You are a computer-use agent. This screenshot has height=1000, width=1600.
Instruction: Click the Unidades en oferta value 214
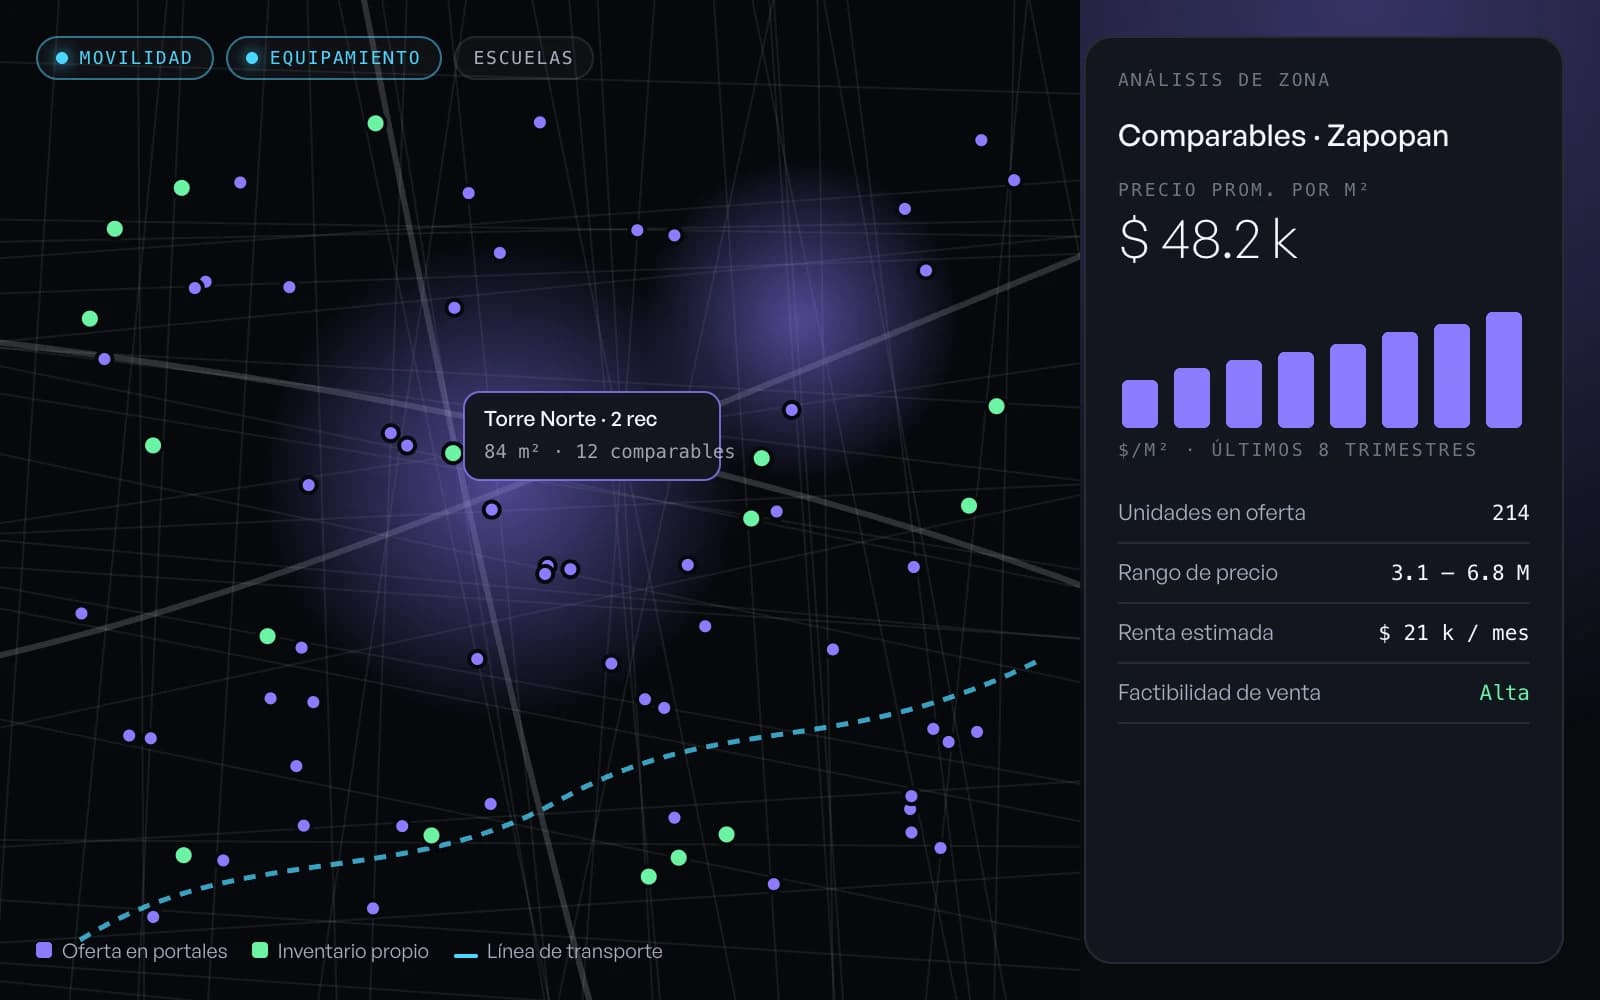coord(1510,513)
